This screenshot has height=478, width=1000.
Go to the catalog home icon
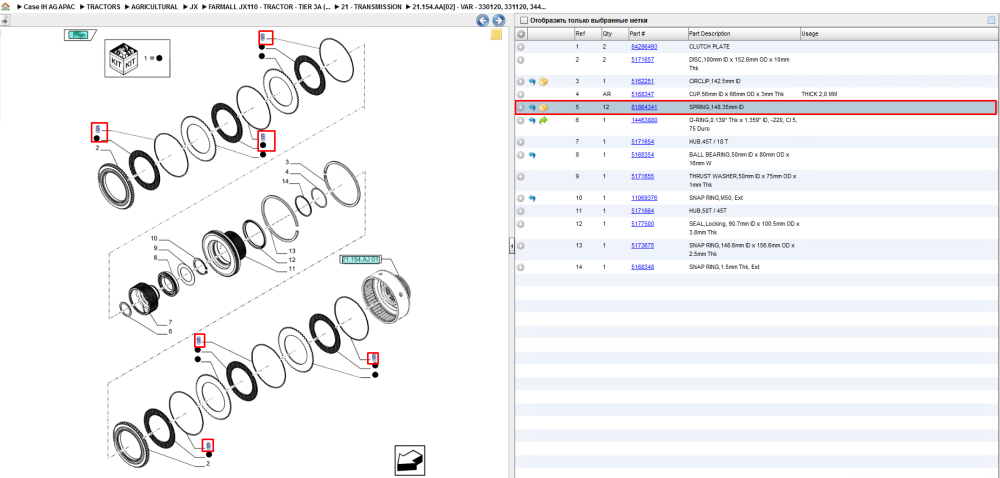[x=6, y=6]
